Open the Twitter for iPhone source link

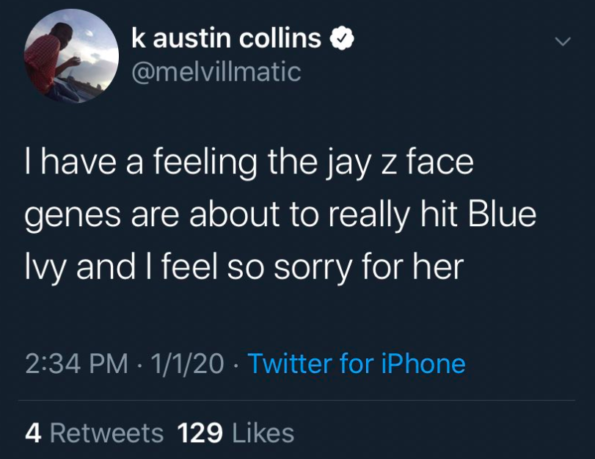pyautogui.click(x=356, y=363)
